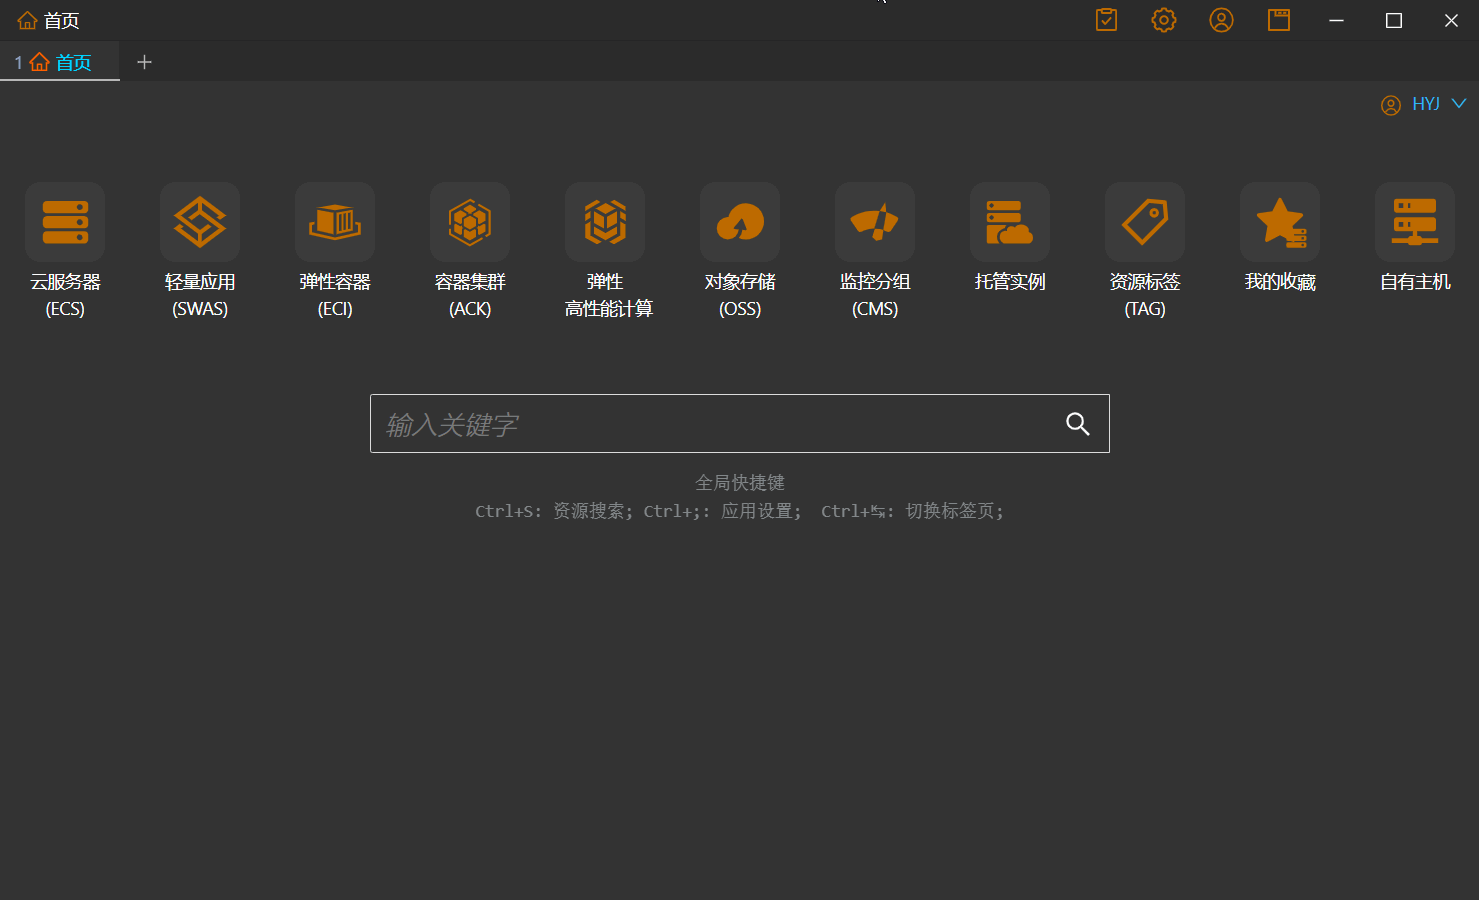Close the application window
Viewport: 1479px width, 900px height.
coord(1451,20)
